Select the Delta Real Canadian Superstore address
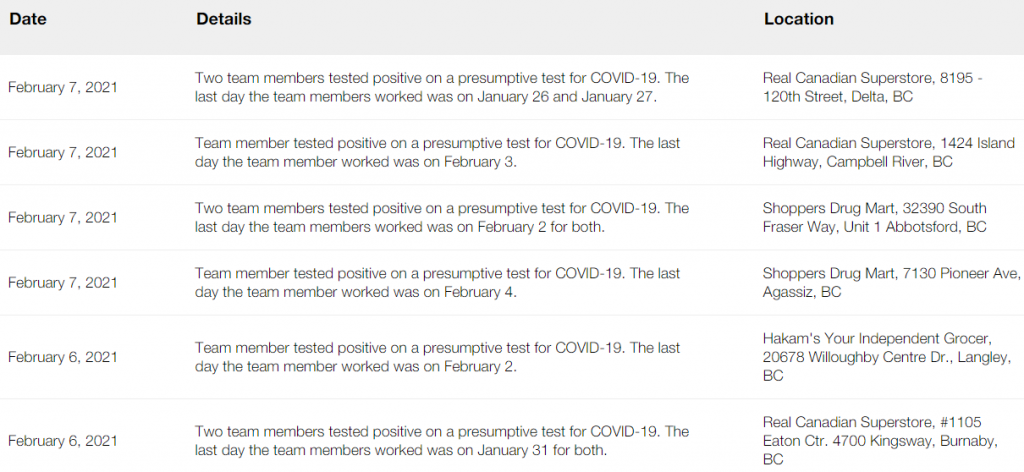This screenshot has width=1024, height=472. (872, 87)
